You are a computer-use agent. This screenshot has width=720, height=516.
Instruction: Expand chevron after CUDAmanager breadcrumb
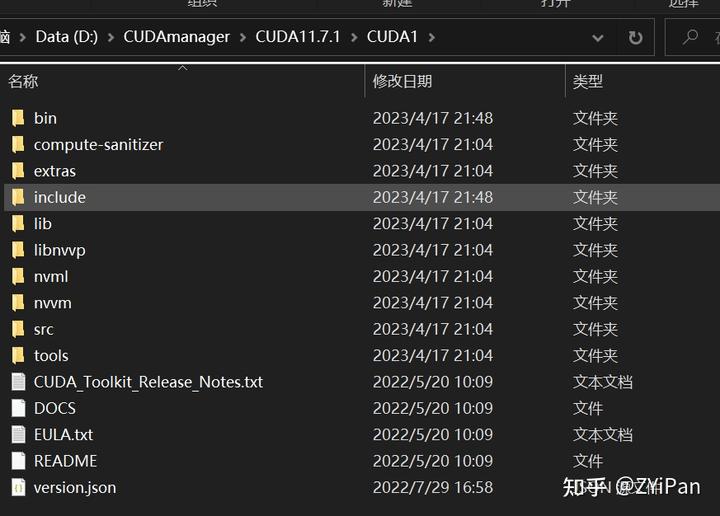243,37
